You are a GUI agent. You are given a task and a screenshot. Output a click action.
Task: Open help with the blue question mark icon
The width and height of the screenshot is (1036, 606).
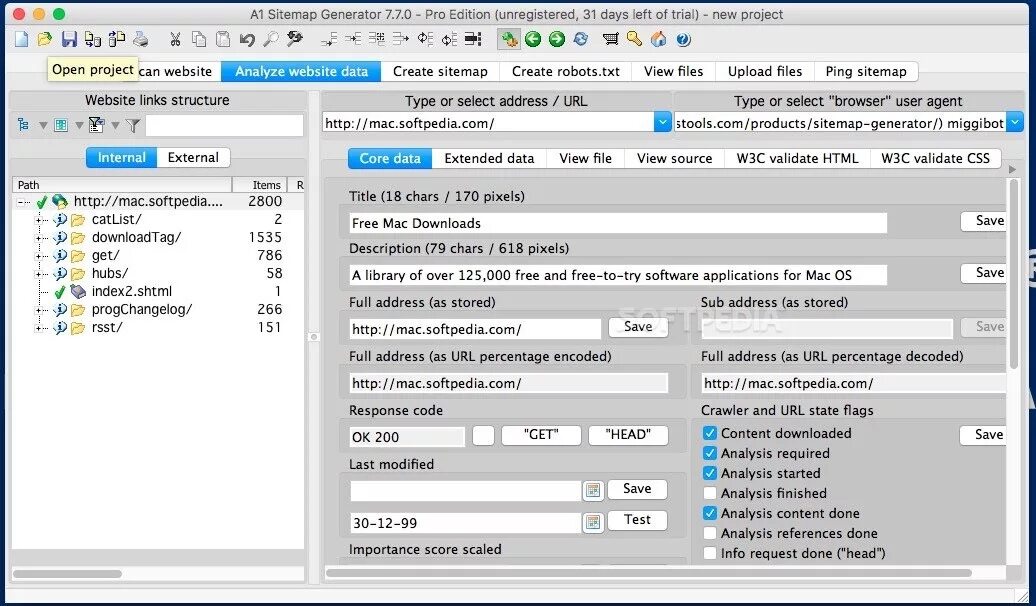pyautogui.click(x=683, y=40)
